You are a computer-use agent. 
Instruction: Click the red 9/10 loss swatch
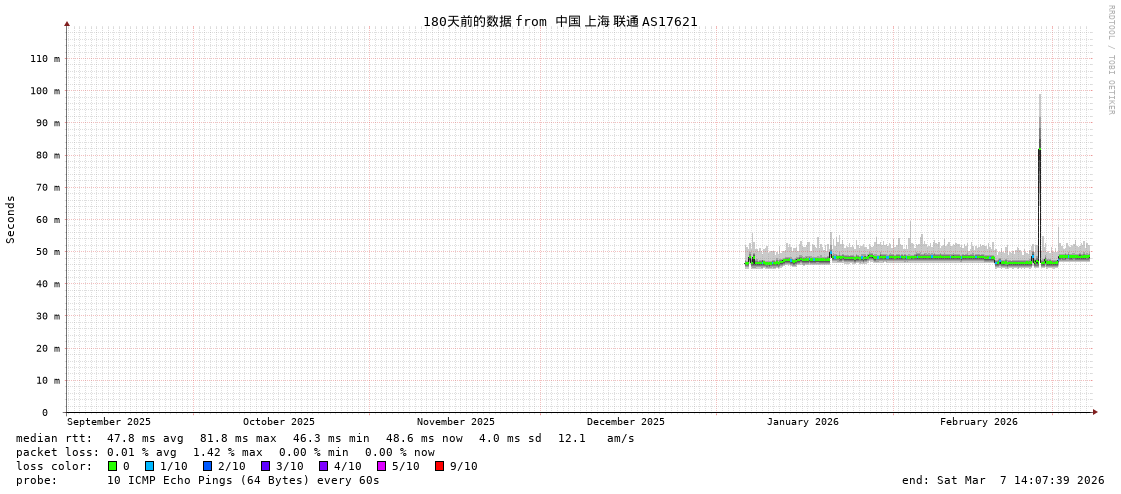click(439, 466)
